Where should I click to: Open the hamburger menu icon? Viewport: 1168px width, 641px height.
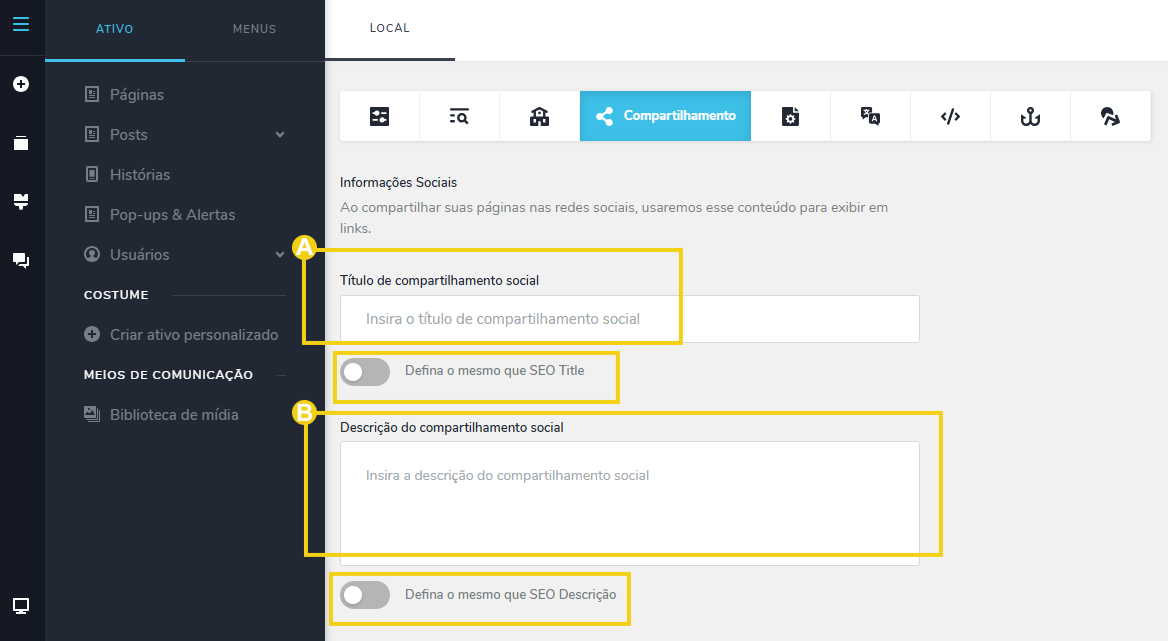pyautogui.click(x=21, y=25)
